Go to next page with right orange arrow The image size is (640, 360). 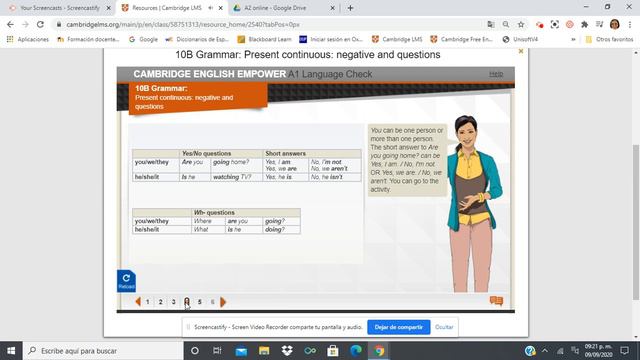point(223,302)
